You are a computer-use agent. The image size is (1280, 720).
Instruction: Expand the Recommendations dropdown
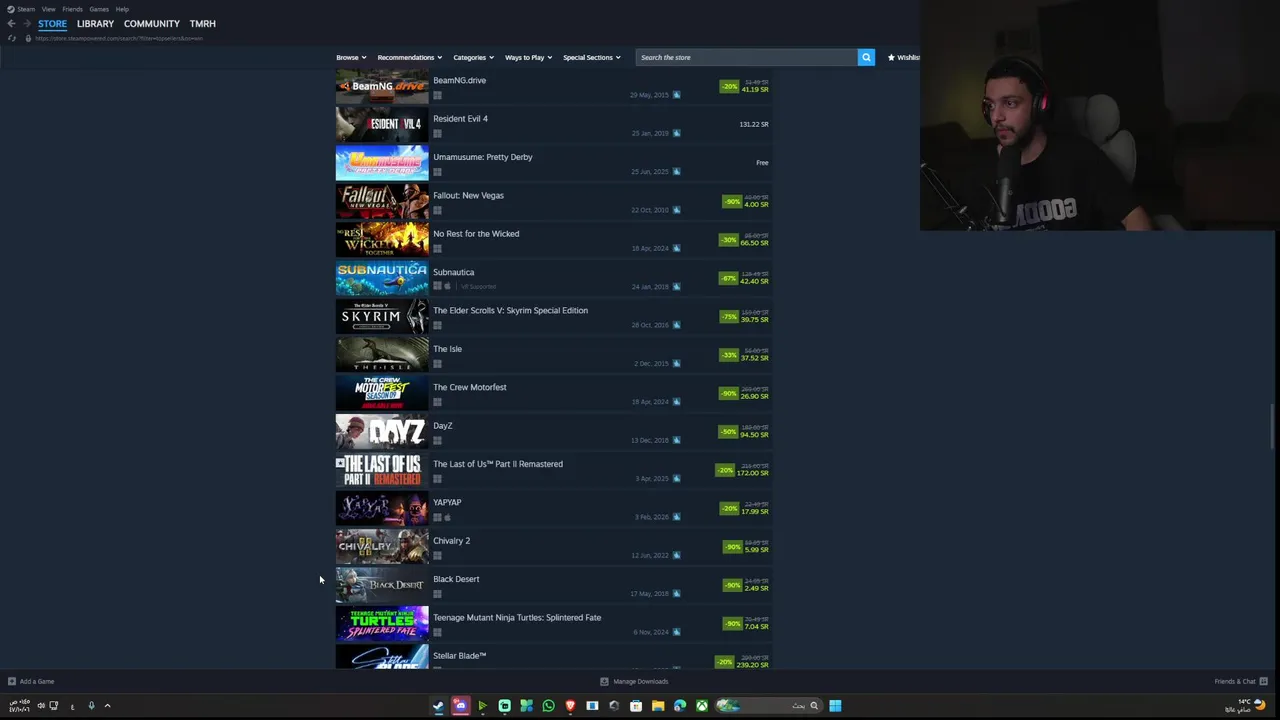coord(409,57)
